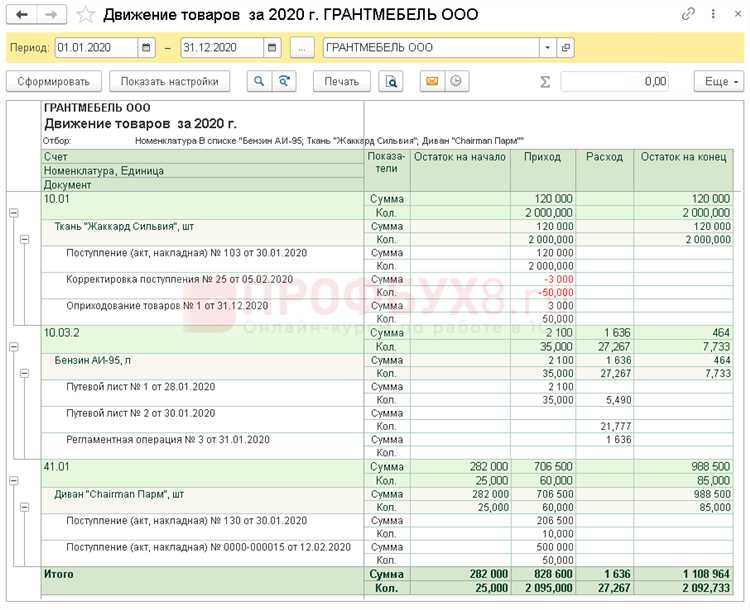Collapse the 10.01 account group
The width and height of the screenshot is (750, 610).
pos(14,212)
